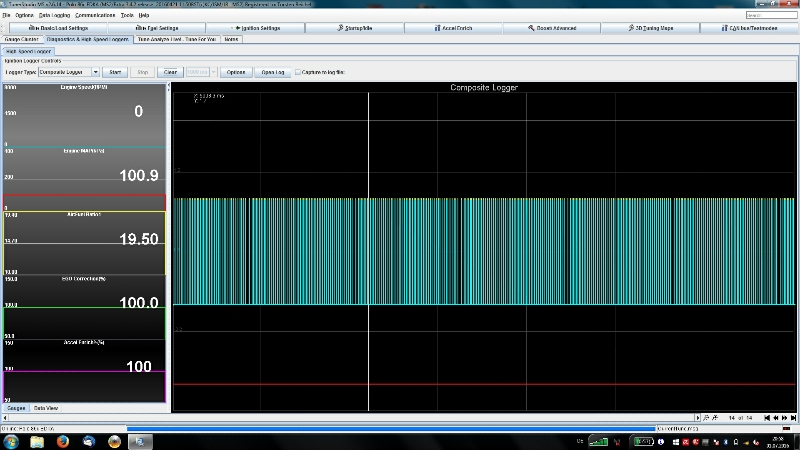Open the CAN bus/Testmodes toolbar menu

(x=749, y=28)
